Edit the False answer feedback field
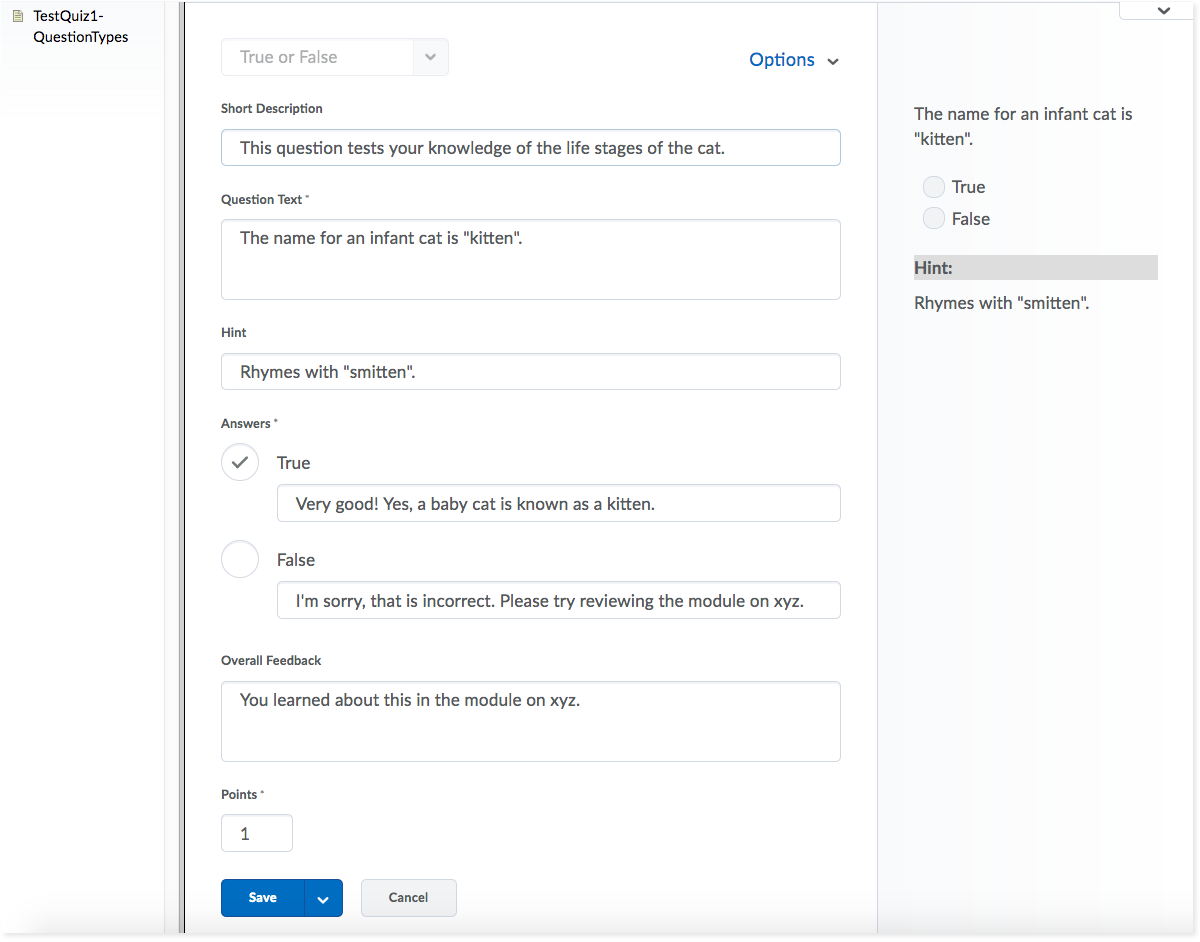1200x942 pixels. click(558, 601)
